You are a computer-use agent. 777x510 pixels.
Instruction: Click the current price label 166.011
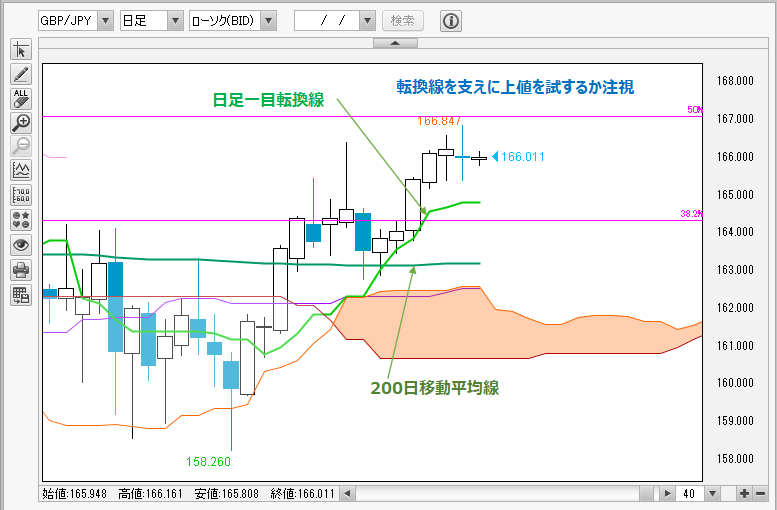[x=522, y=157]
